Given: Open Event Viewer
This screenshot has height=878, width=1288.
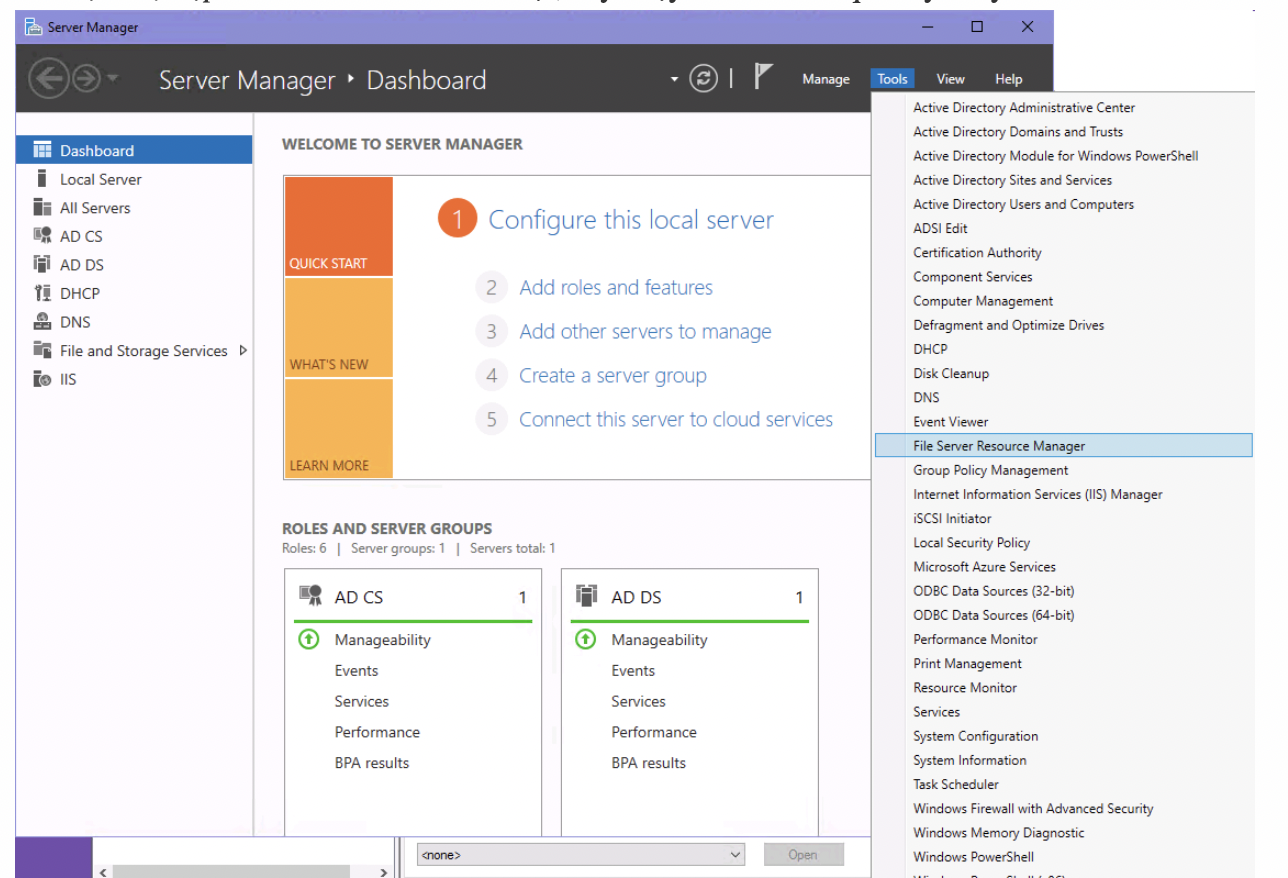Looking at the screenshot, I should (x=1064, y=422).
